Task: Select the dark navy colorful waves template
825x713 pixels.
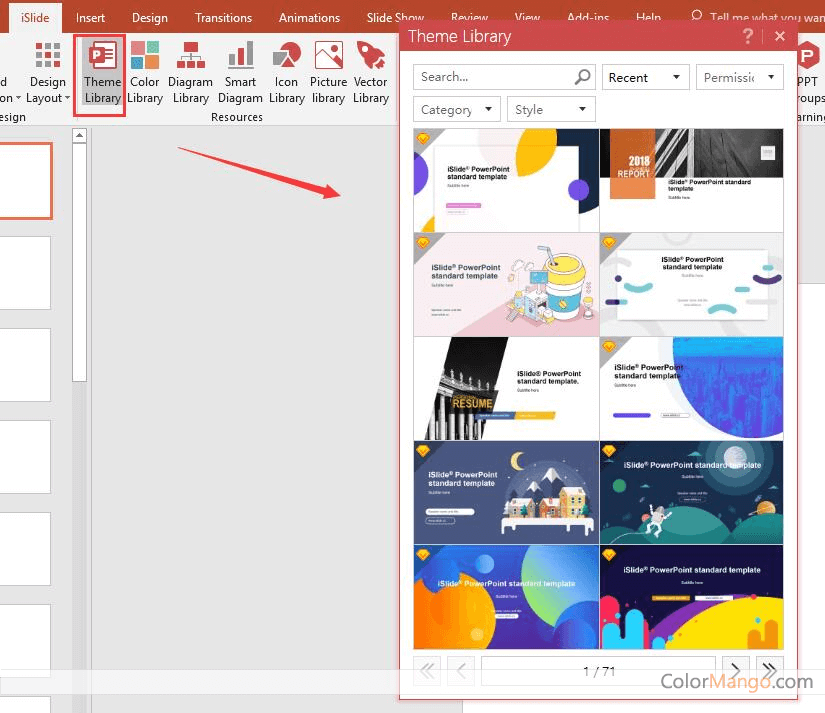Action: pyautogui.click(x=691, y=597)
